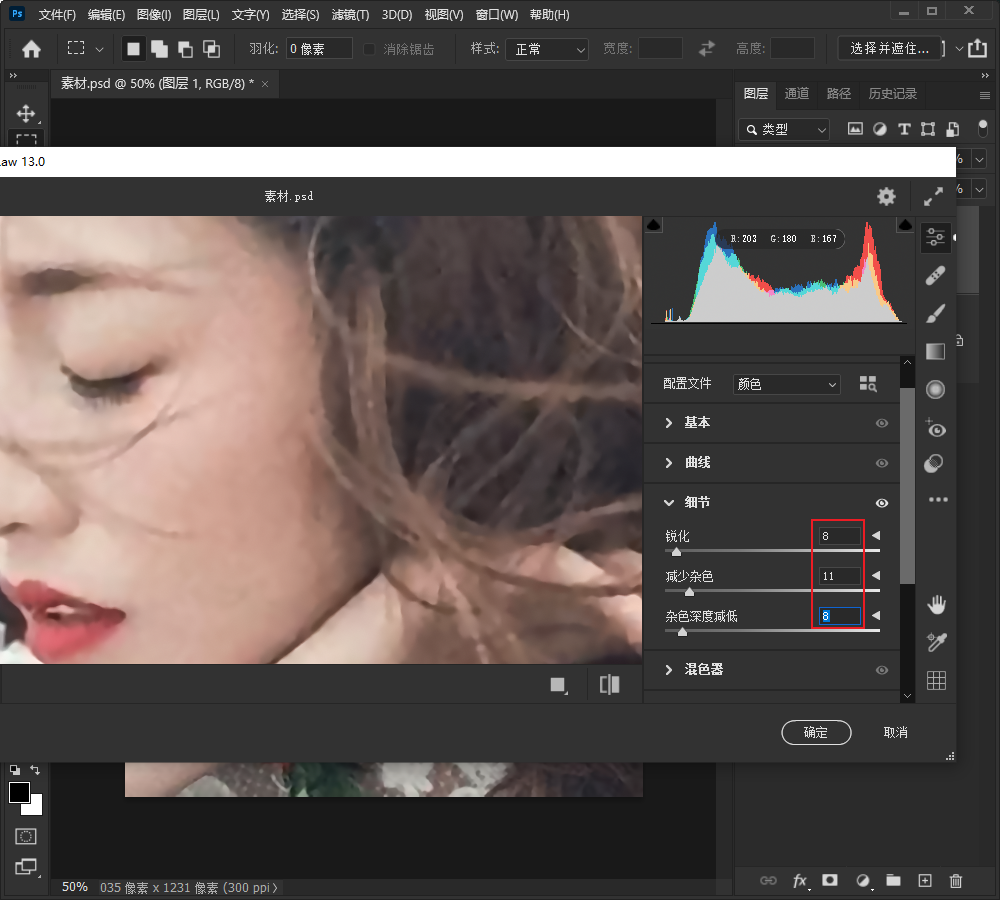Expand the 混色器 section
The height and width of the screenshot is (900, 1000).
click(669, 670)
